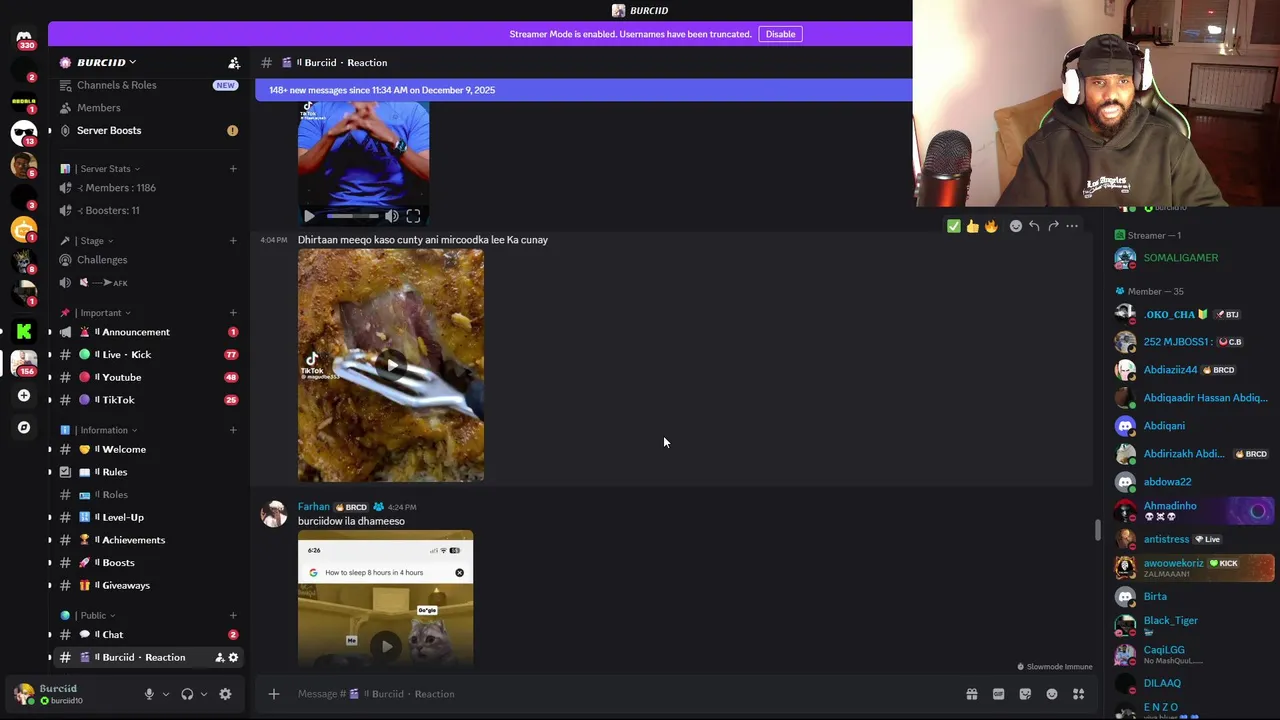1280x720 pixels.
Task: Open apps icon in message bar
Action: (x=1079, y=694)
